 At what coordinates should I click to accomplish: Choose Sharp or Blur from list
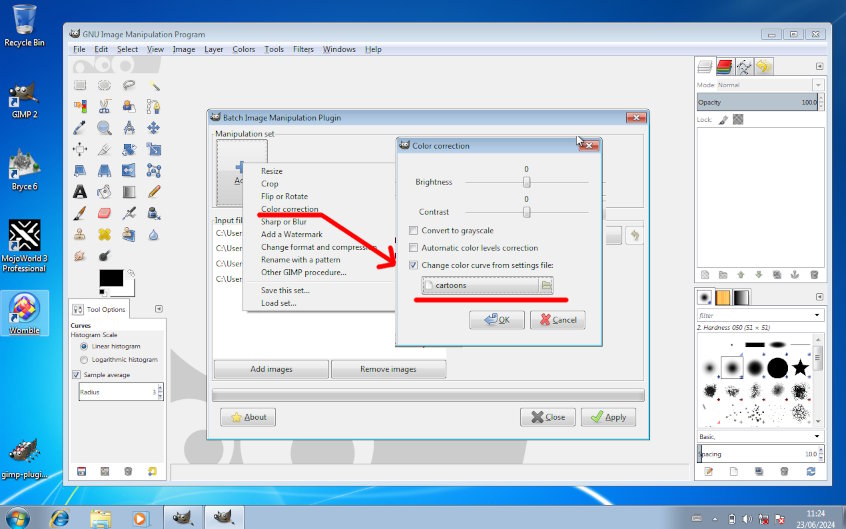coord(284,222)
